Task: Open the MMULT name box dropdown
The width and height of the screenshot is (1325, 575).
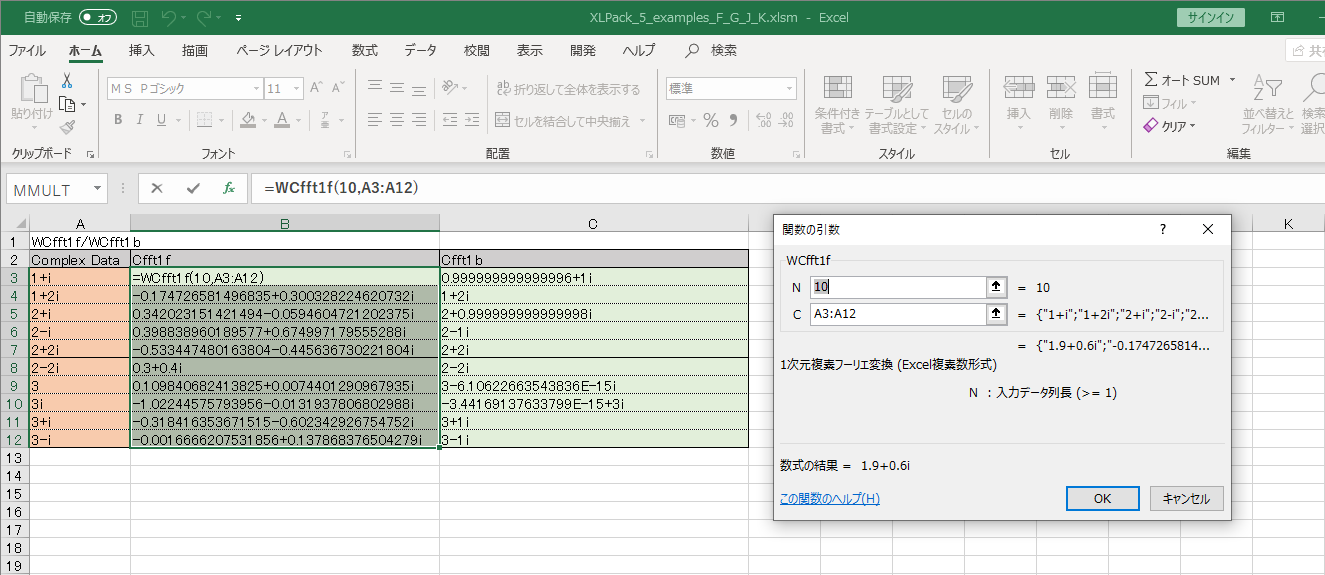Action: pyautogui.click(x=97, y=188)
